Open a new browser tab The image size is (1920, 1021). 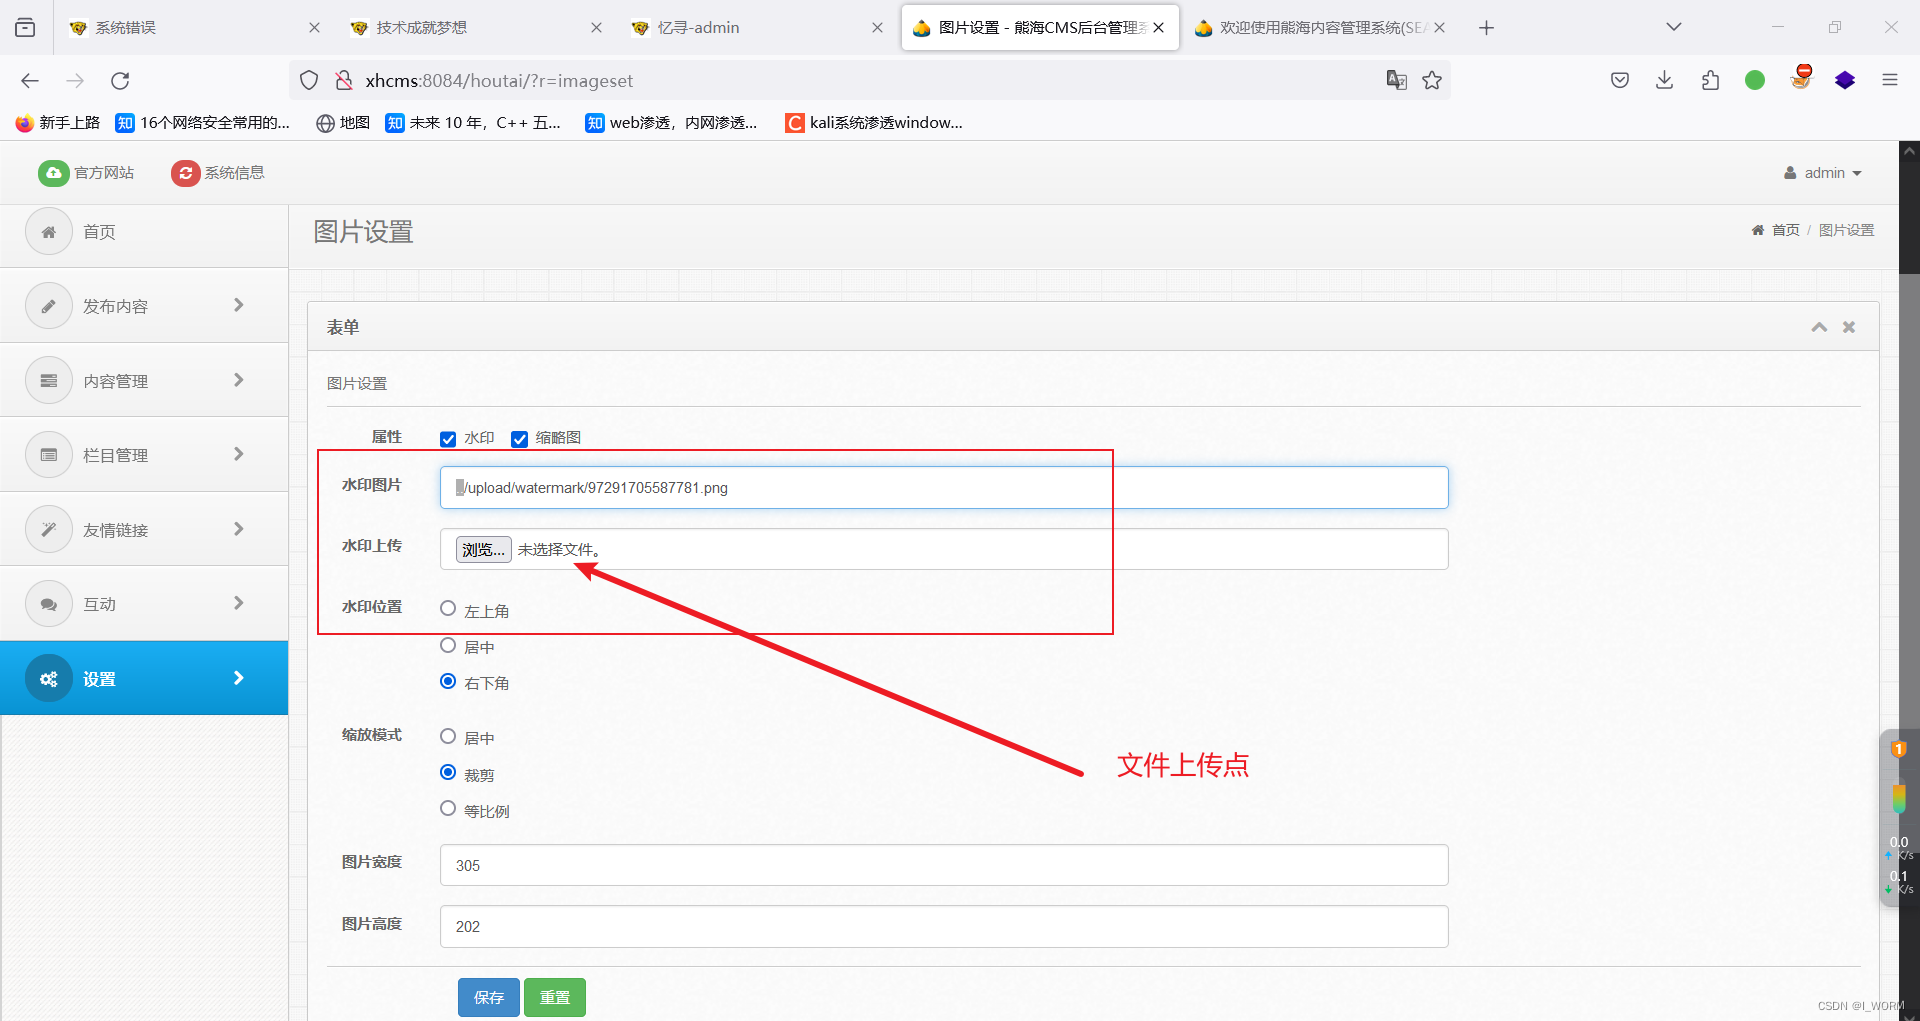tap(1486, 28)
